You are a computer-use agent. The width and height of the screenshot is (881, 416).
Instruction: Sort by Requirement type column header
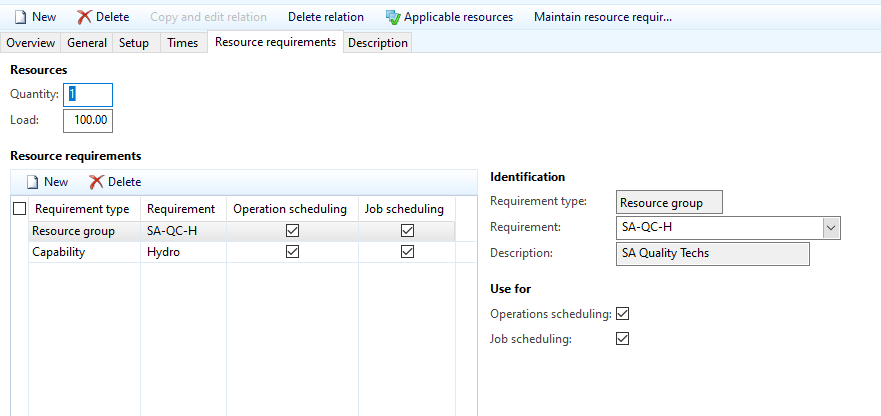pyautogui.click(x=84, y=209)
